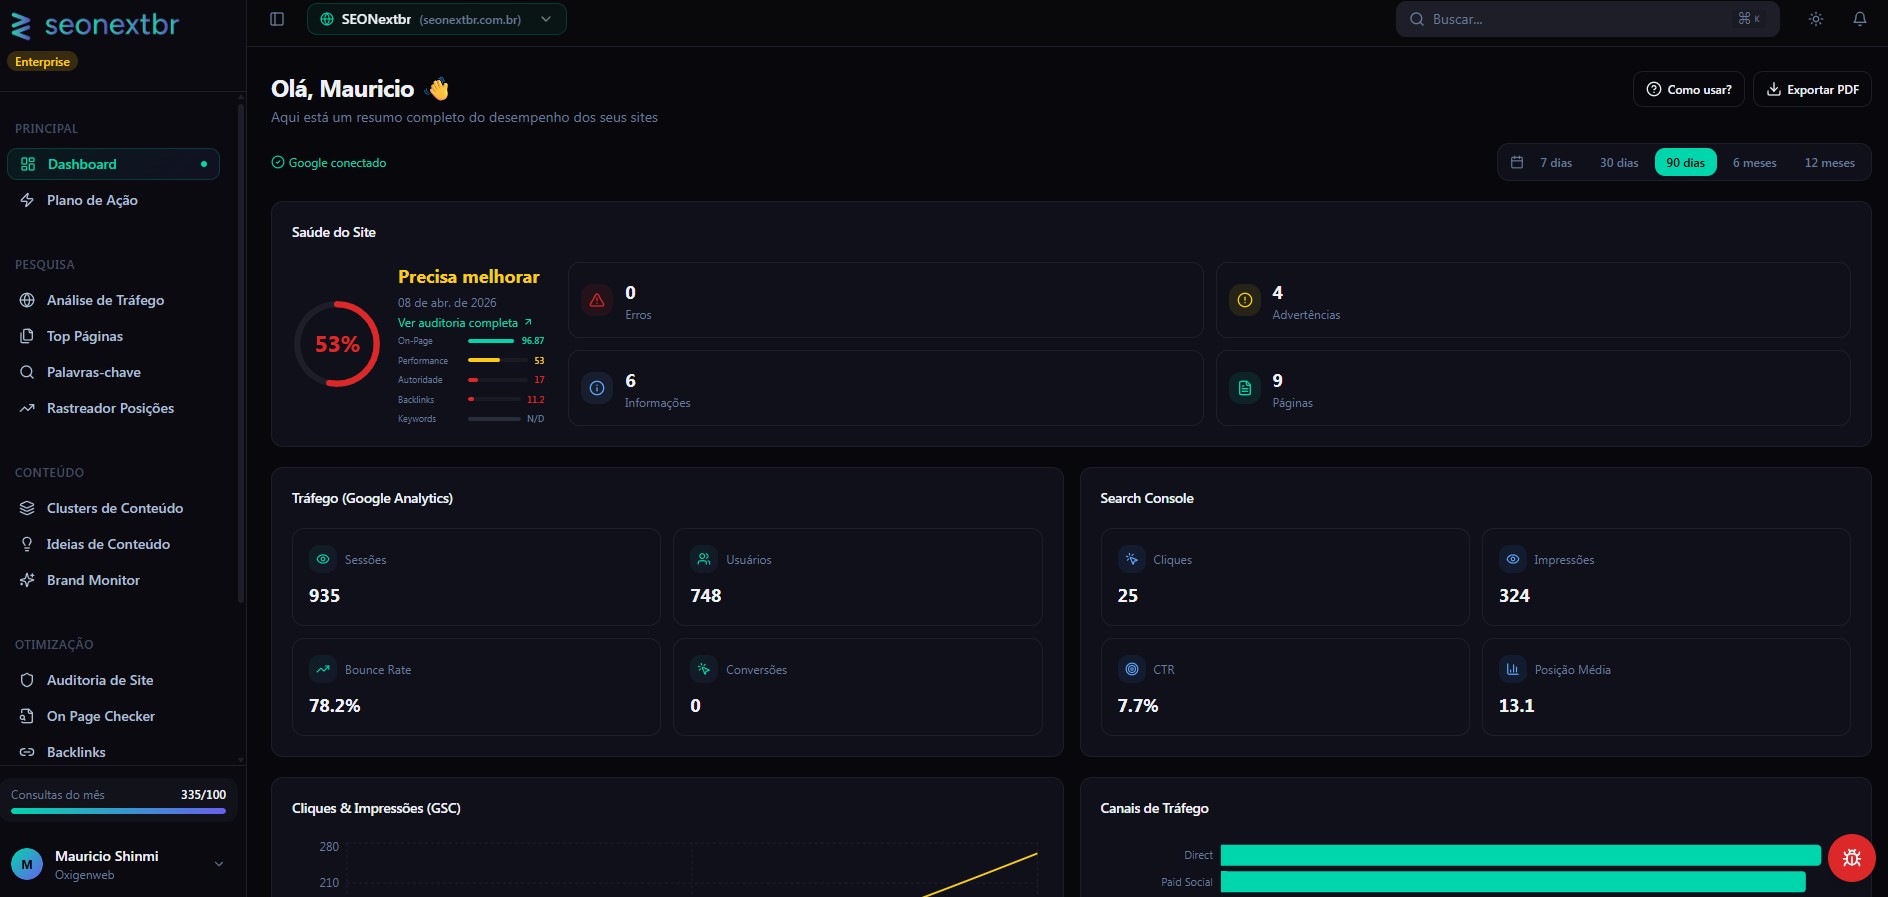Image resolution: width=1888 pixels, height=897 pixels.
Task: Click the sidebar vertical scrollbar
Action: (x=240, y=353)
